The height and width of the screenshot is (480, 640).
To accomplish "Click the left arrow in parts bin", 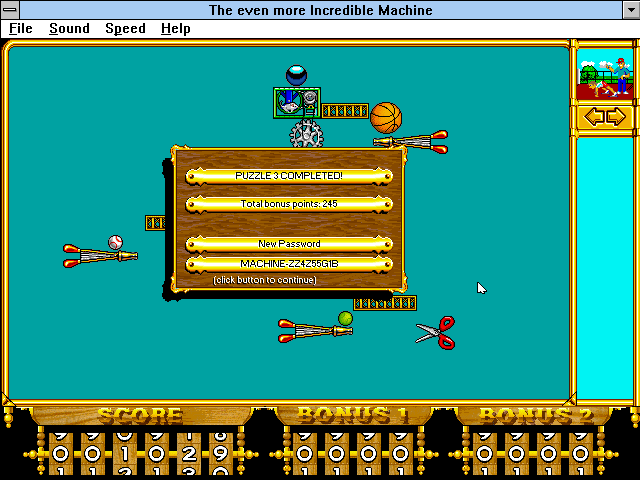I will click(594, 117).
